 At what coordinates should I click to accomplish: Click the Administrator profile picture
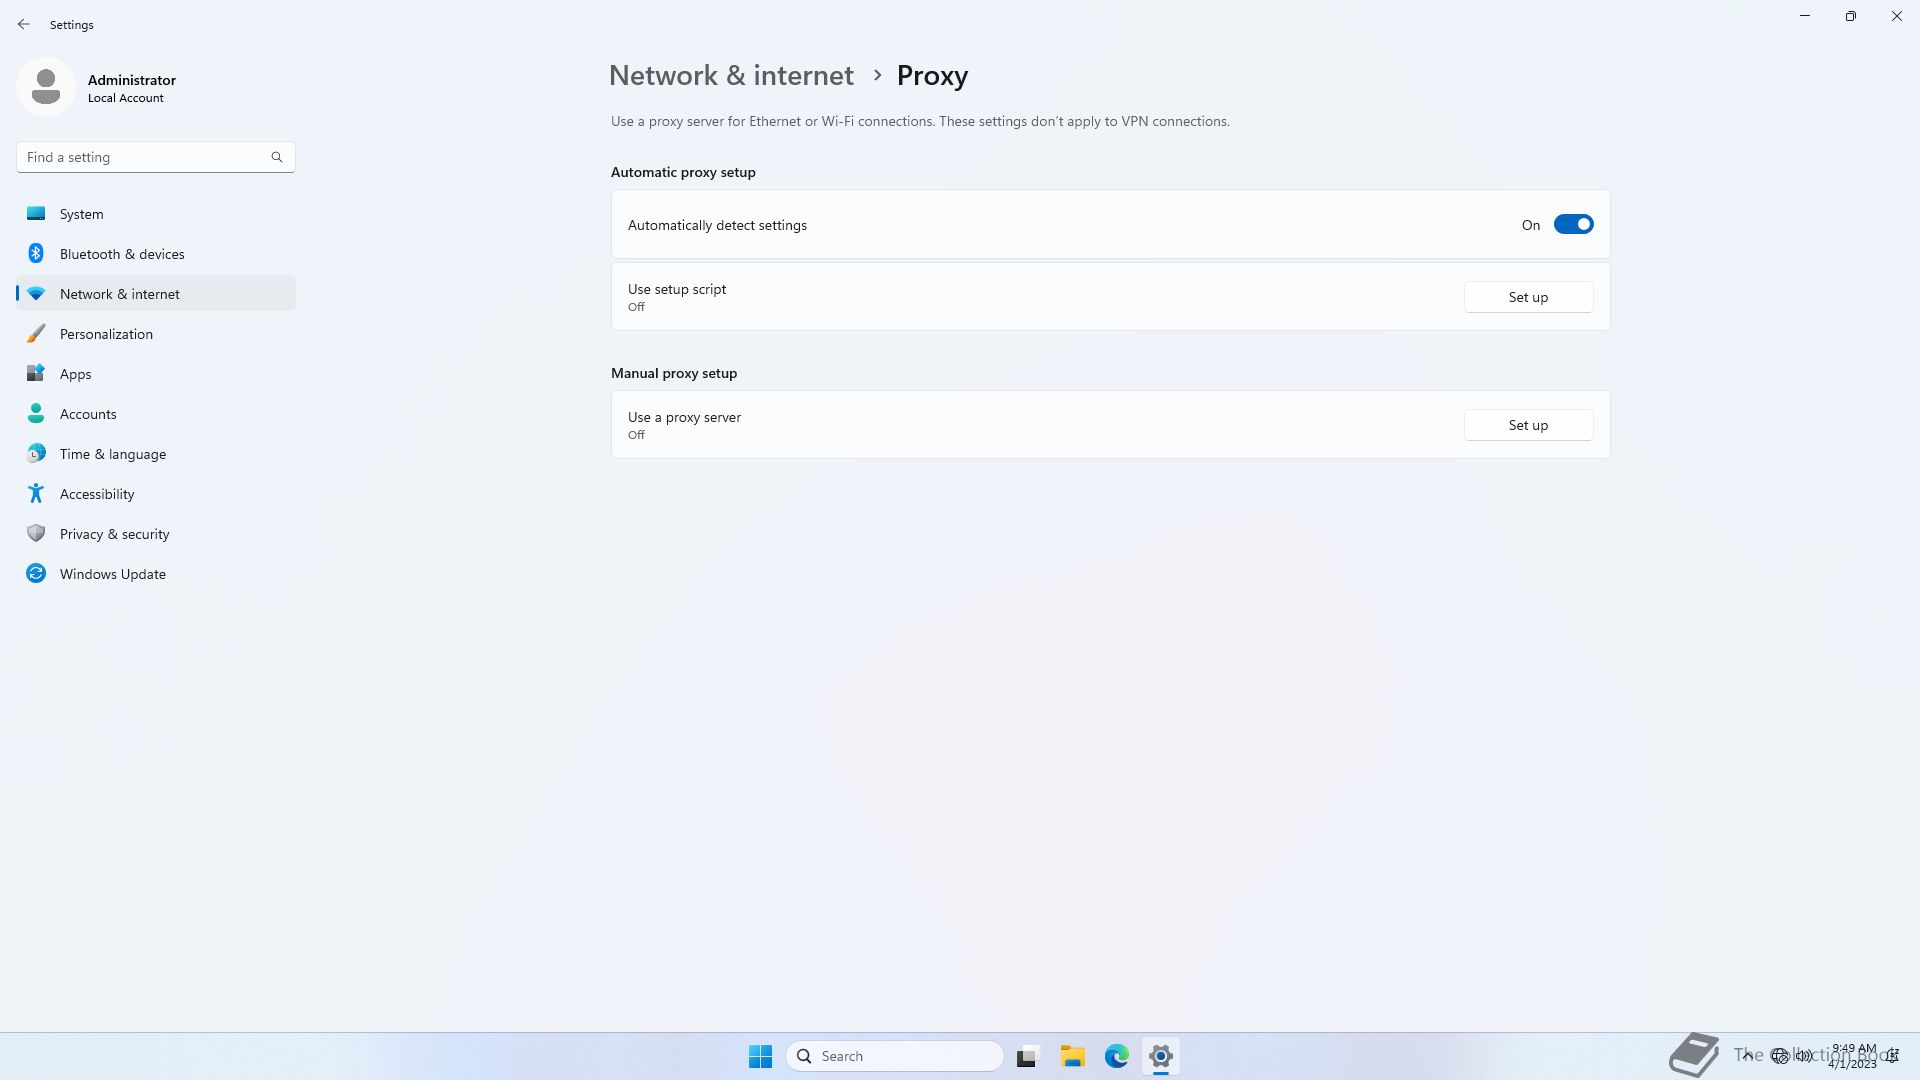tap(46, 88)
